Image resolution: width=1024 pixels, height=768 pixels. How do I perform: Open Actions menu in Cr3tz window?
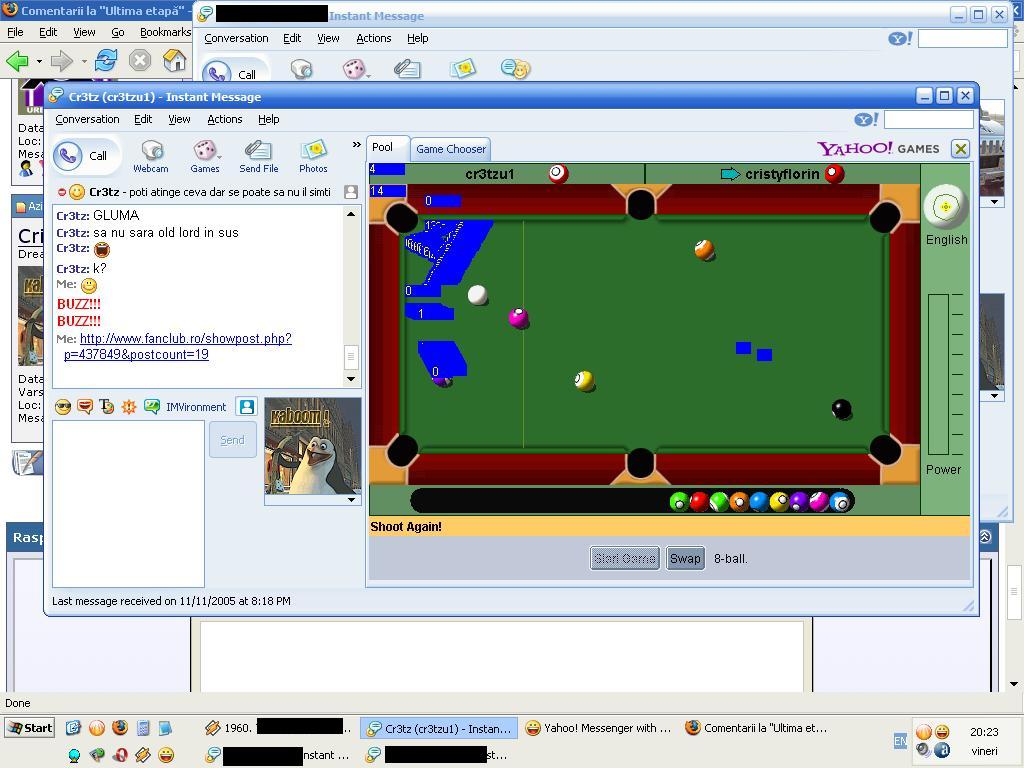[x=225, y=120]
